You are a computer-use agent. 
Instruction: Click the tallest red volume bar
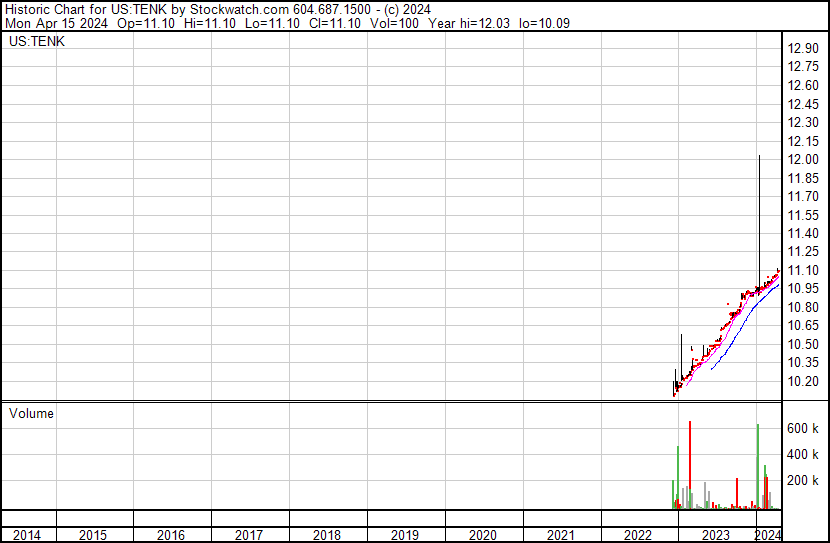690,460
